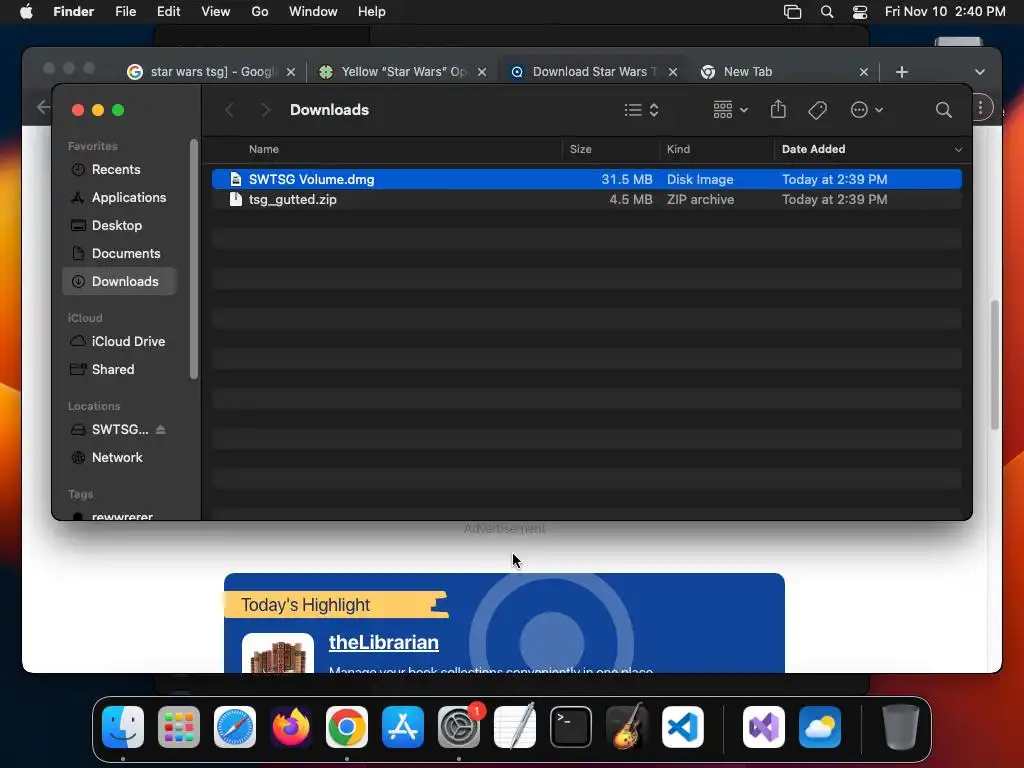The image size is (1024, 768).
Task: Select Recents in the Finder sidebar
Action: [120, 169]
